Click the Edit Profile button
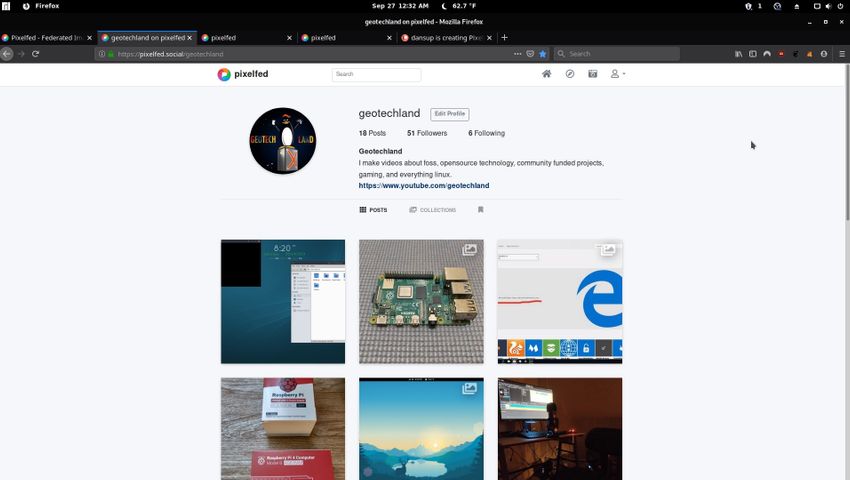This screenshot has height=480, width=850. point(449,114)
